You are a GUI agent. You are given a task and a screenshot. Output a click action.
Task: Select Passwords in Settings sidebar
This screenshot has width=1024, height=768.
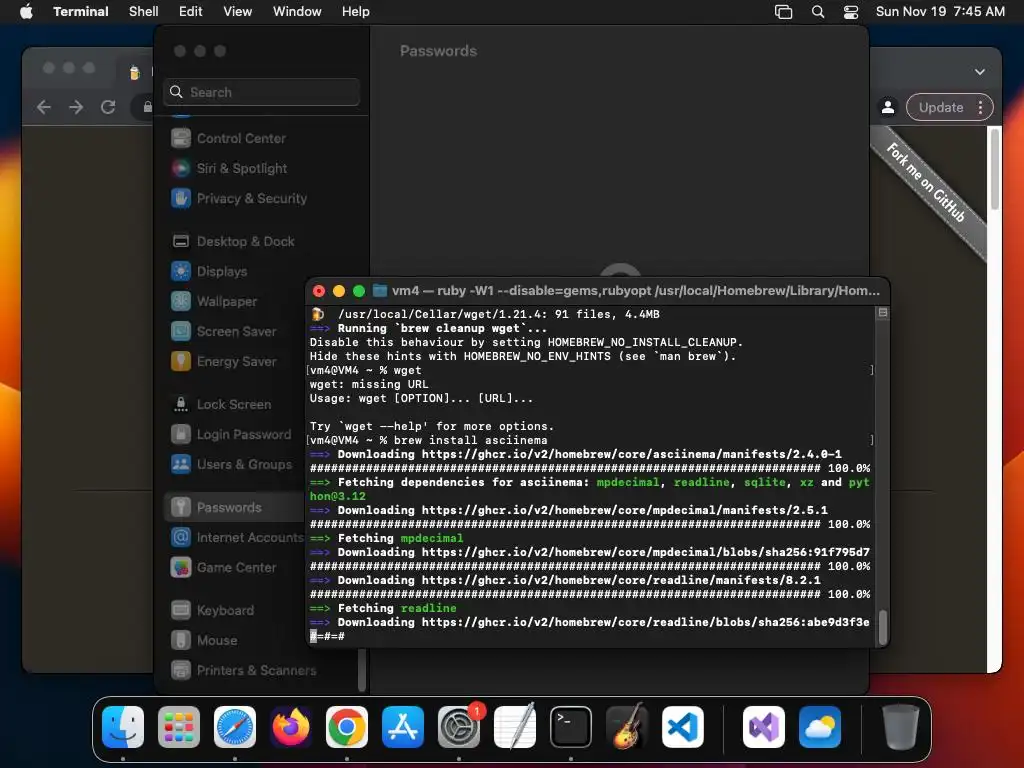click(x=235, y=507)
